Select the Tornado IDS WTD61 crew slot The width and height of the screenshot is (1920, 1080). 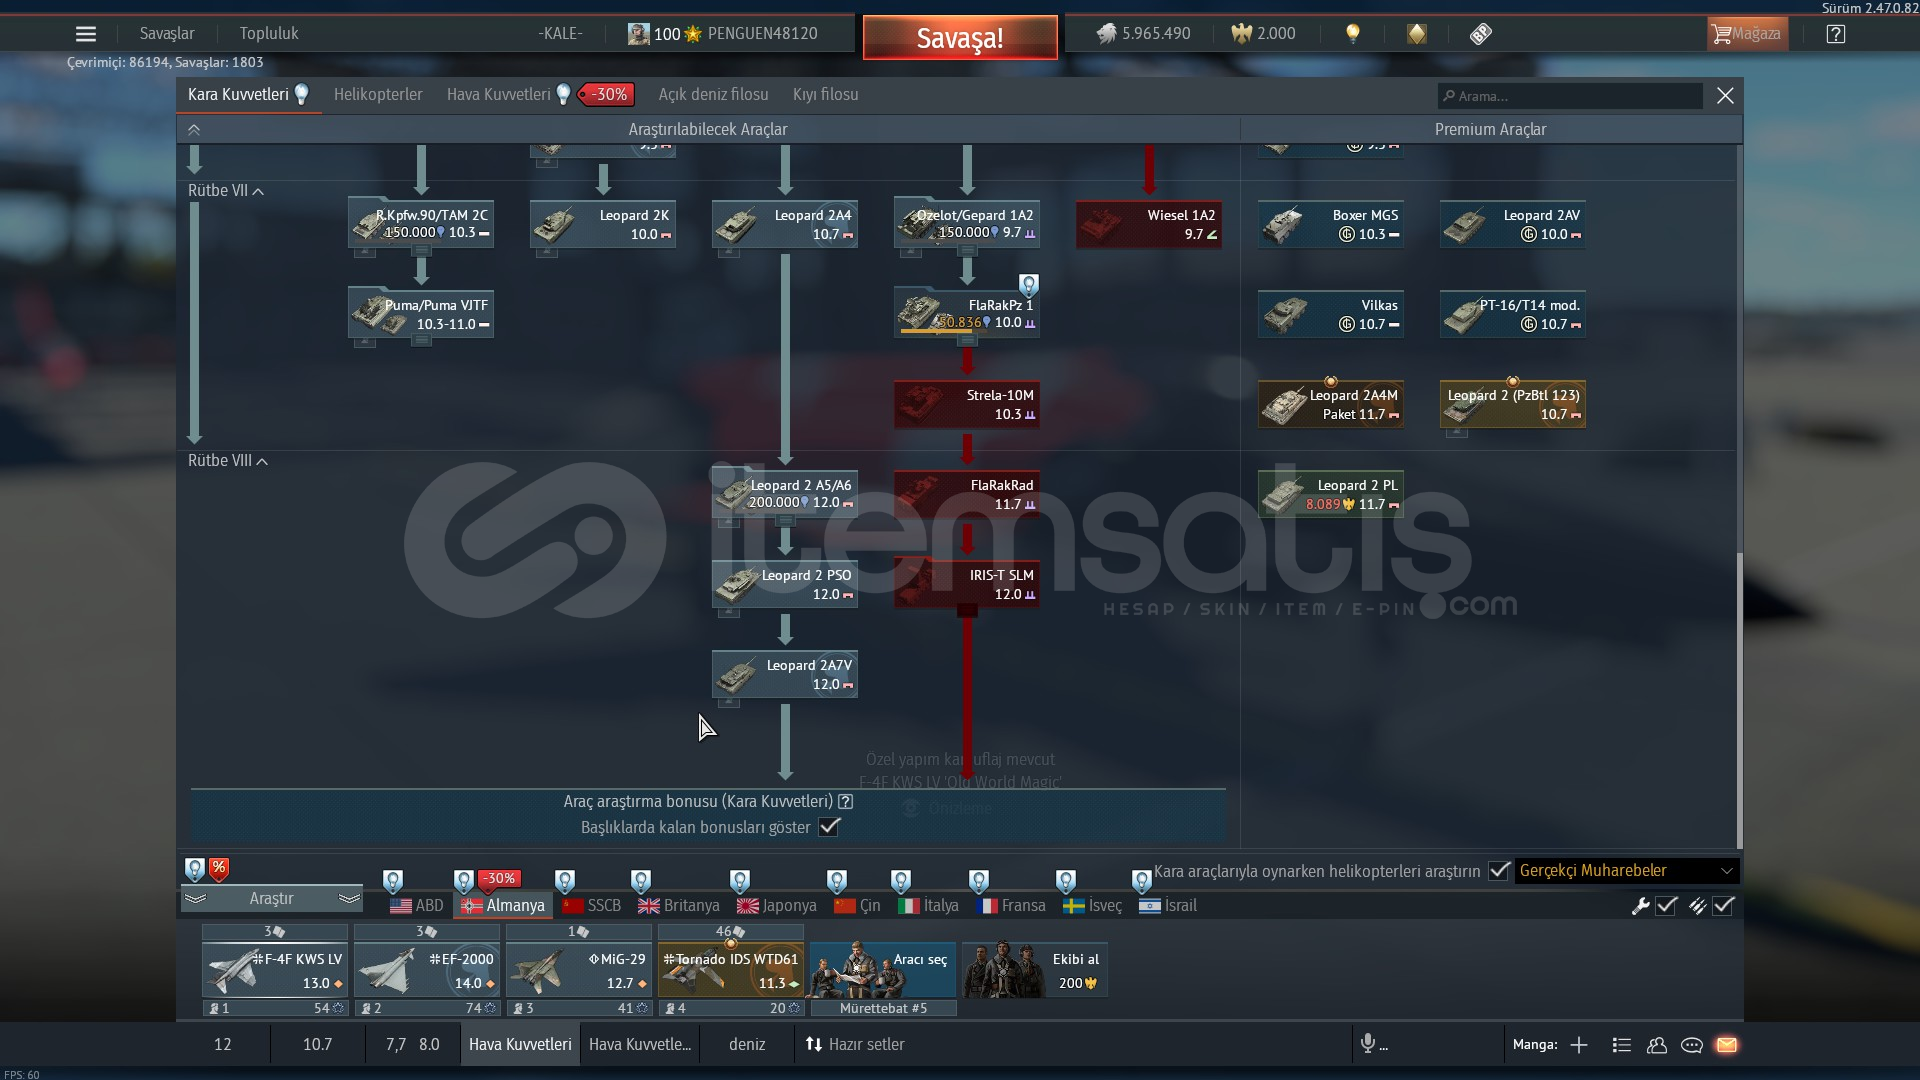[731, 969]
